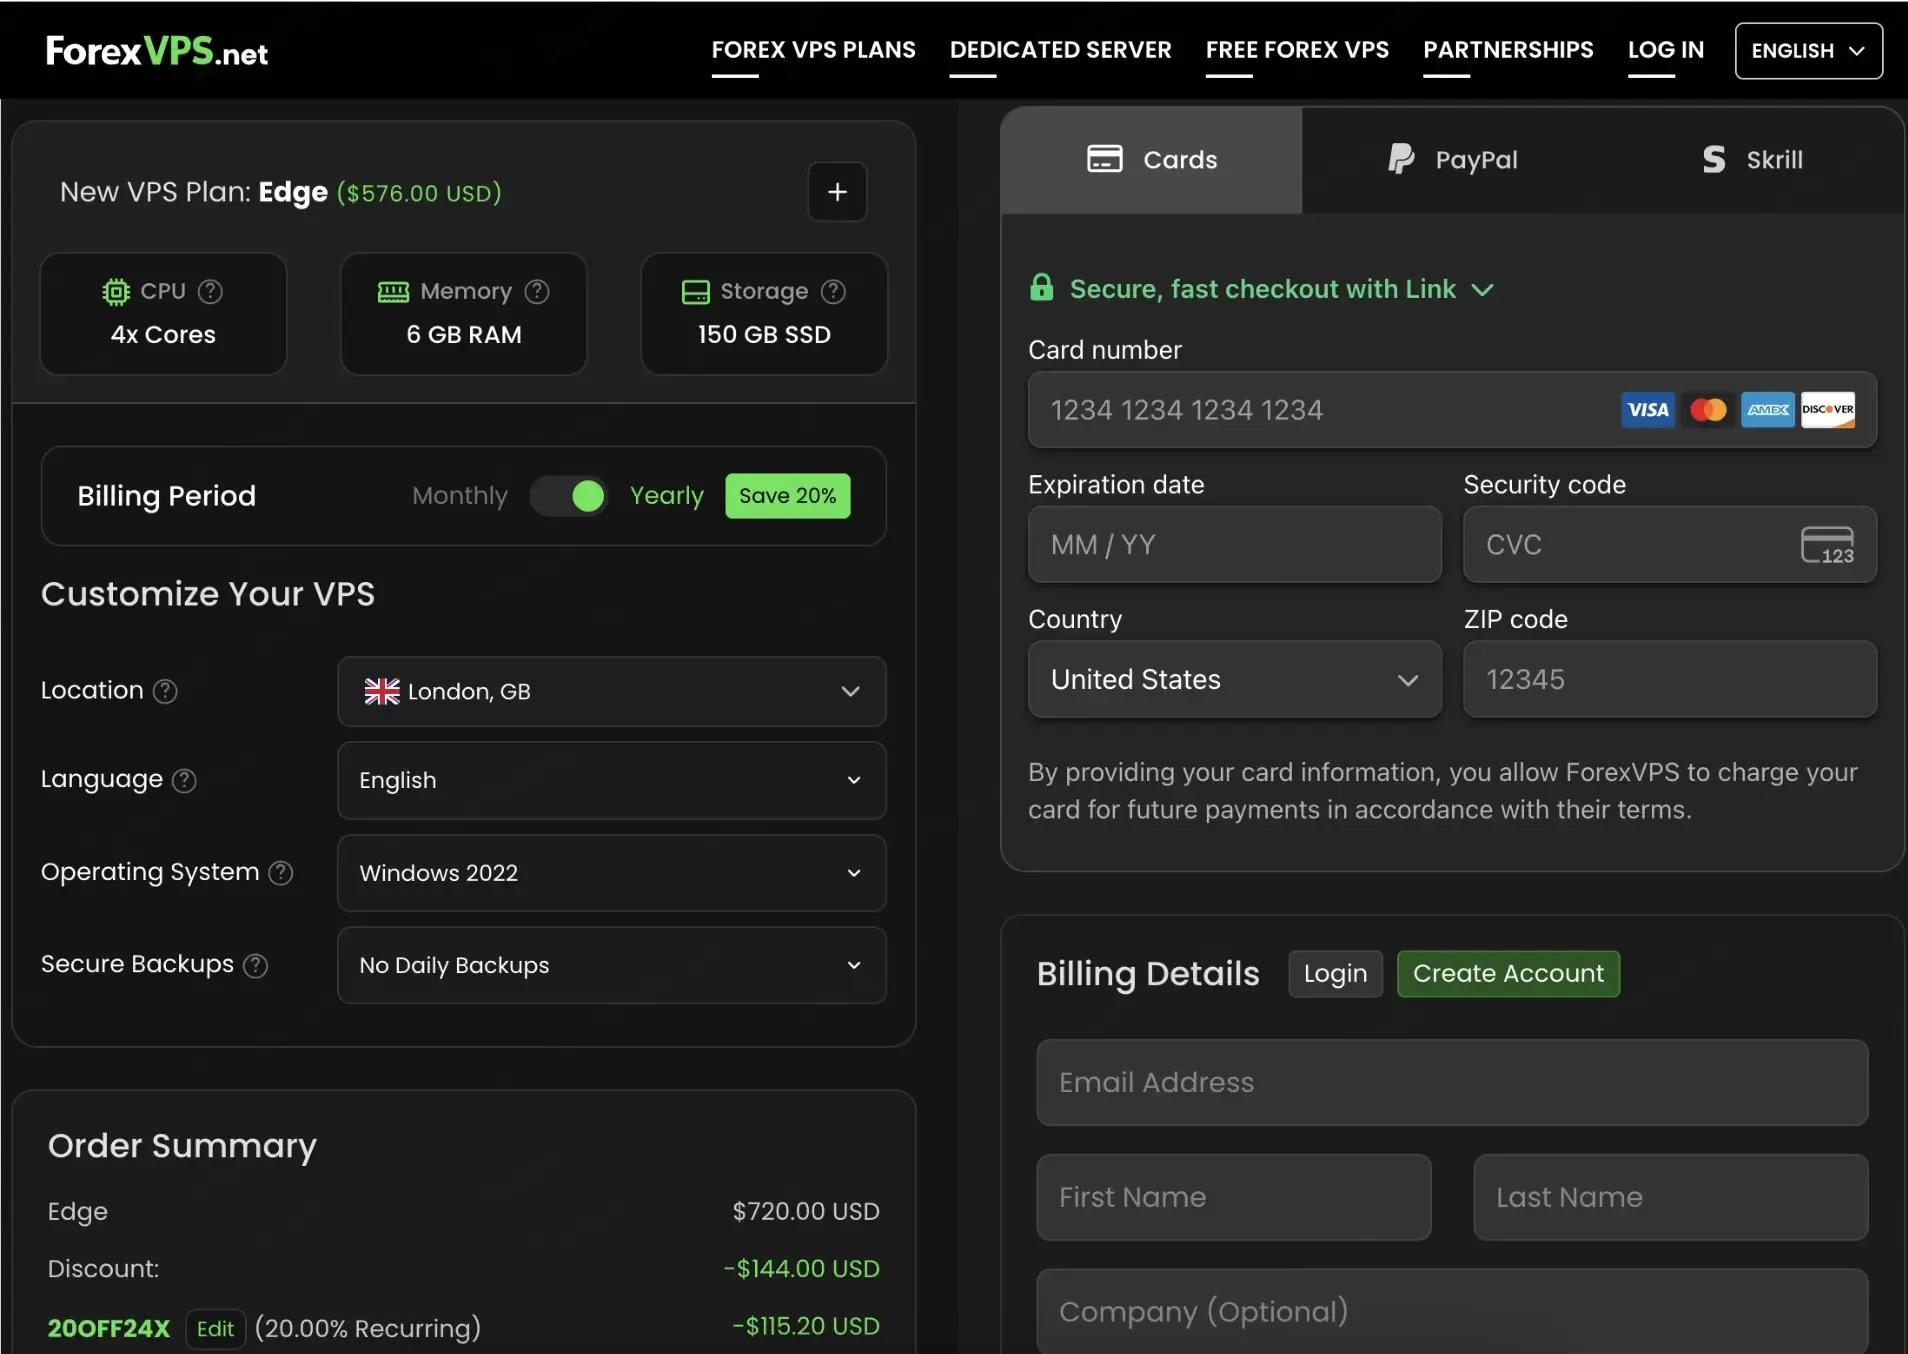
Task: Open the Storage help question mark
Action: click(x=833, y=291)
